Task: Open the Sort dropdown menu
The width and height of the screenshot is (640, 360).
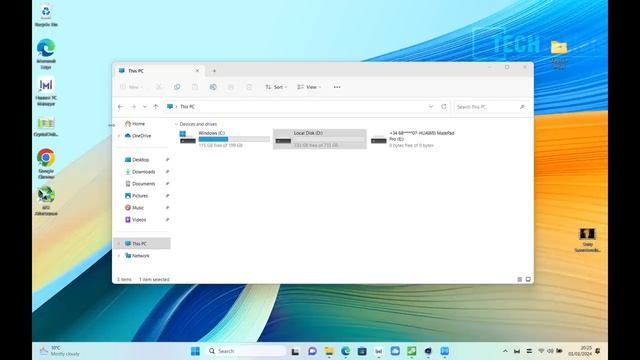Action: [276, 87]
